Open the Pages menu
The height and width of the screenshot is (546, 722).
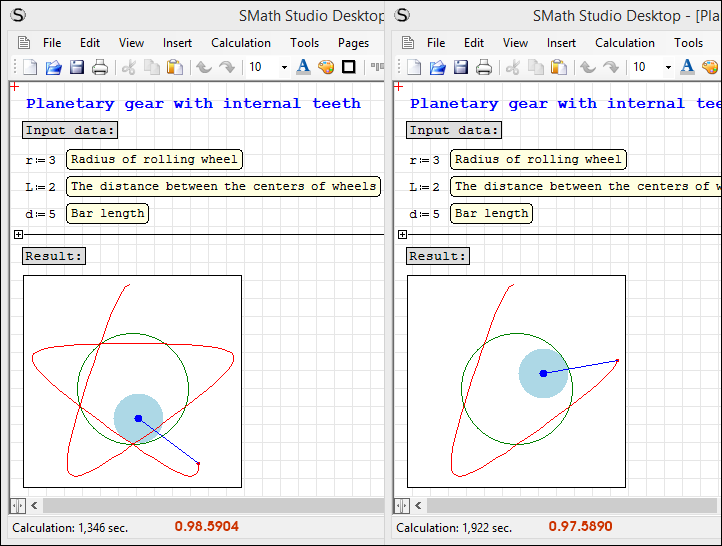tap(353, 43)
